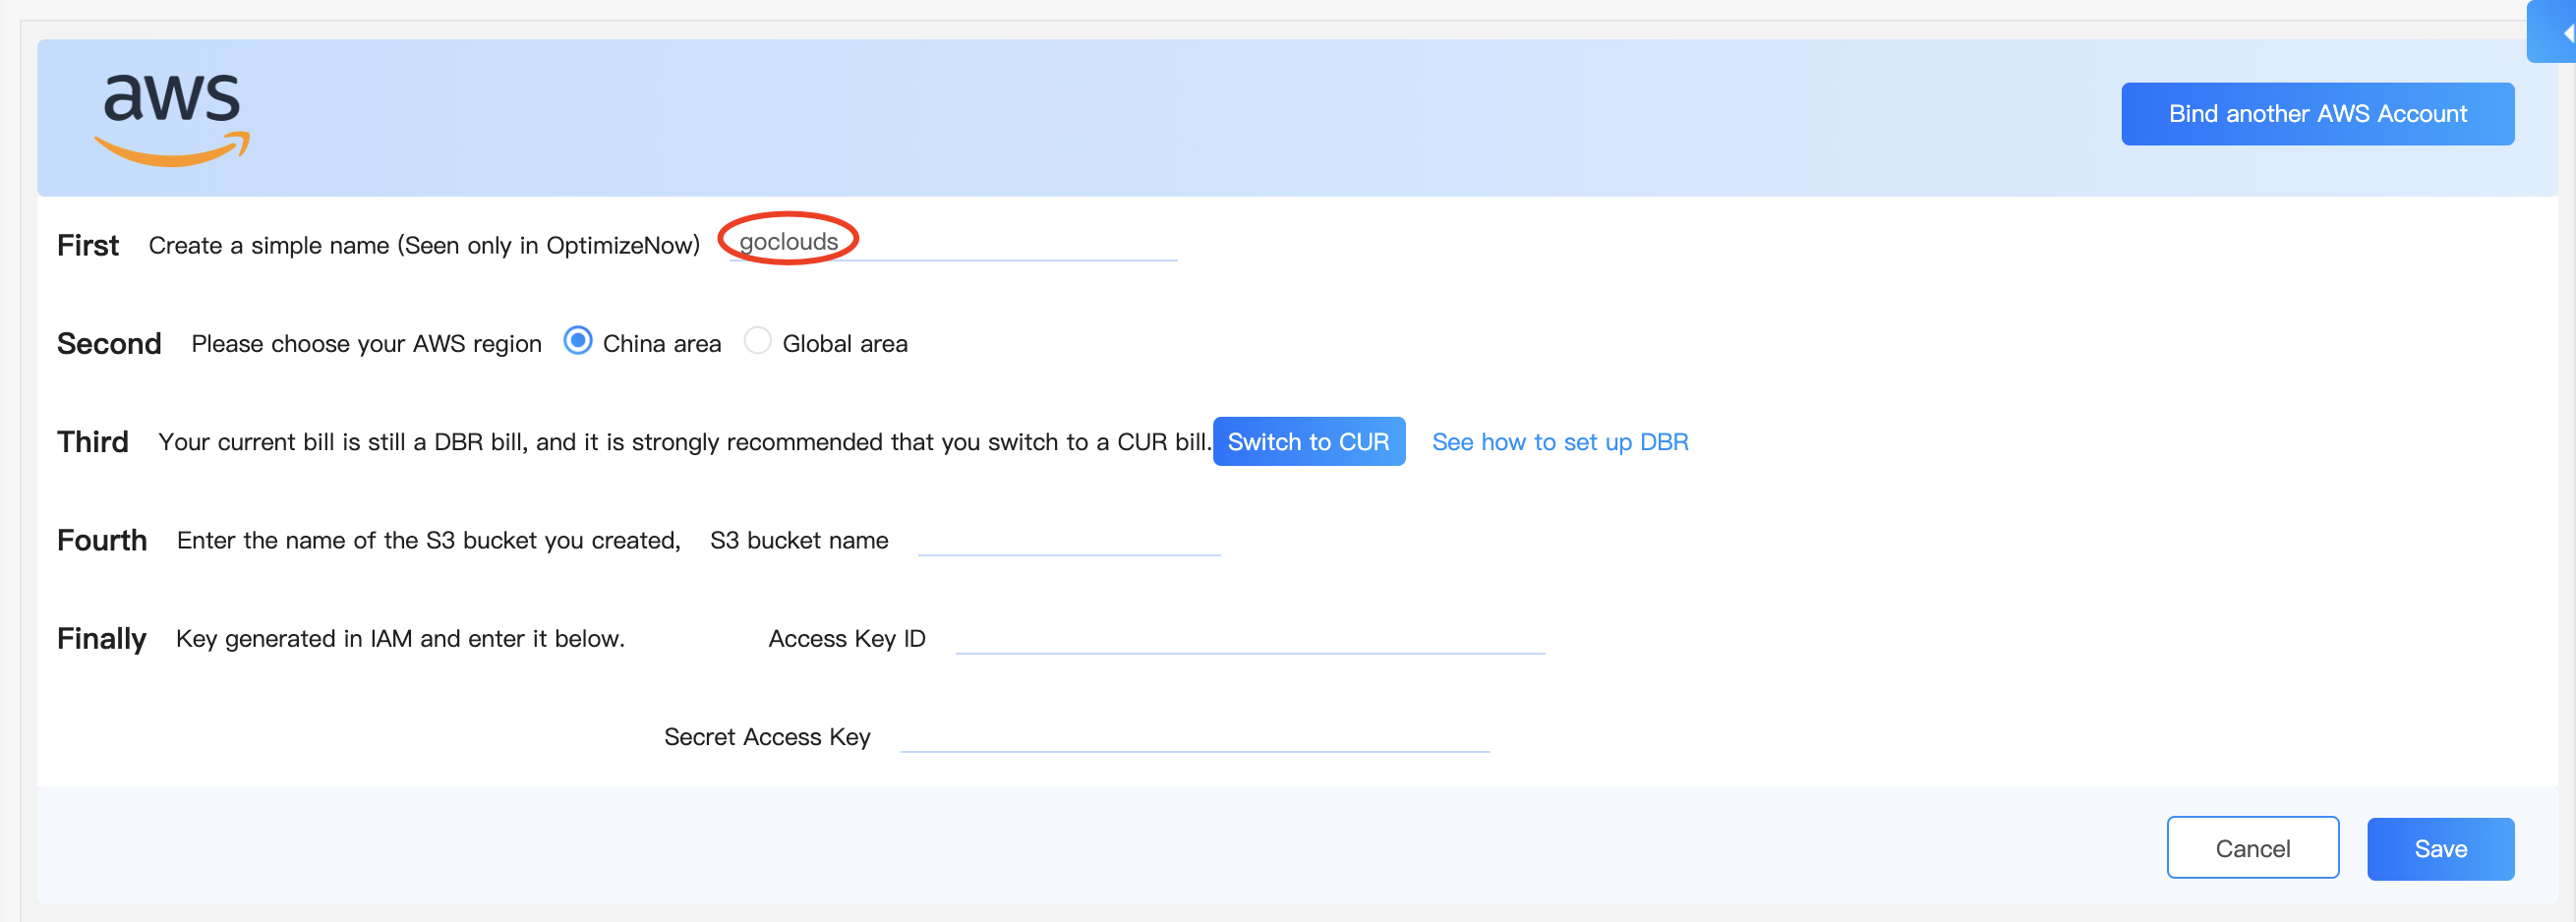Click the 'Third' step heading
The height and width of the screenshot is (922, 2576).
(93, 441)
